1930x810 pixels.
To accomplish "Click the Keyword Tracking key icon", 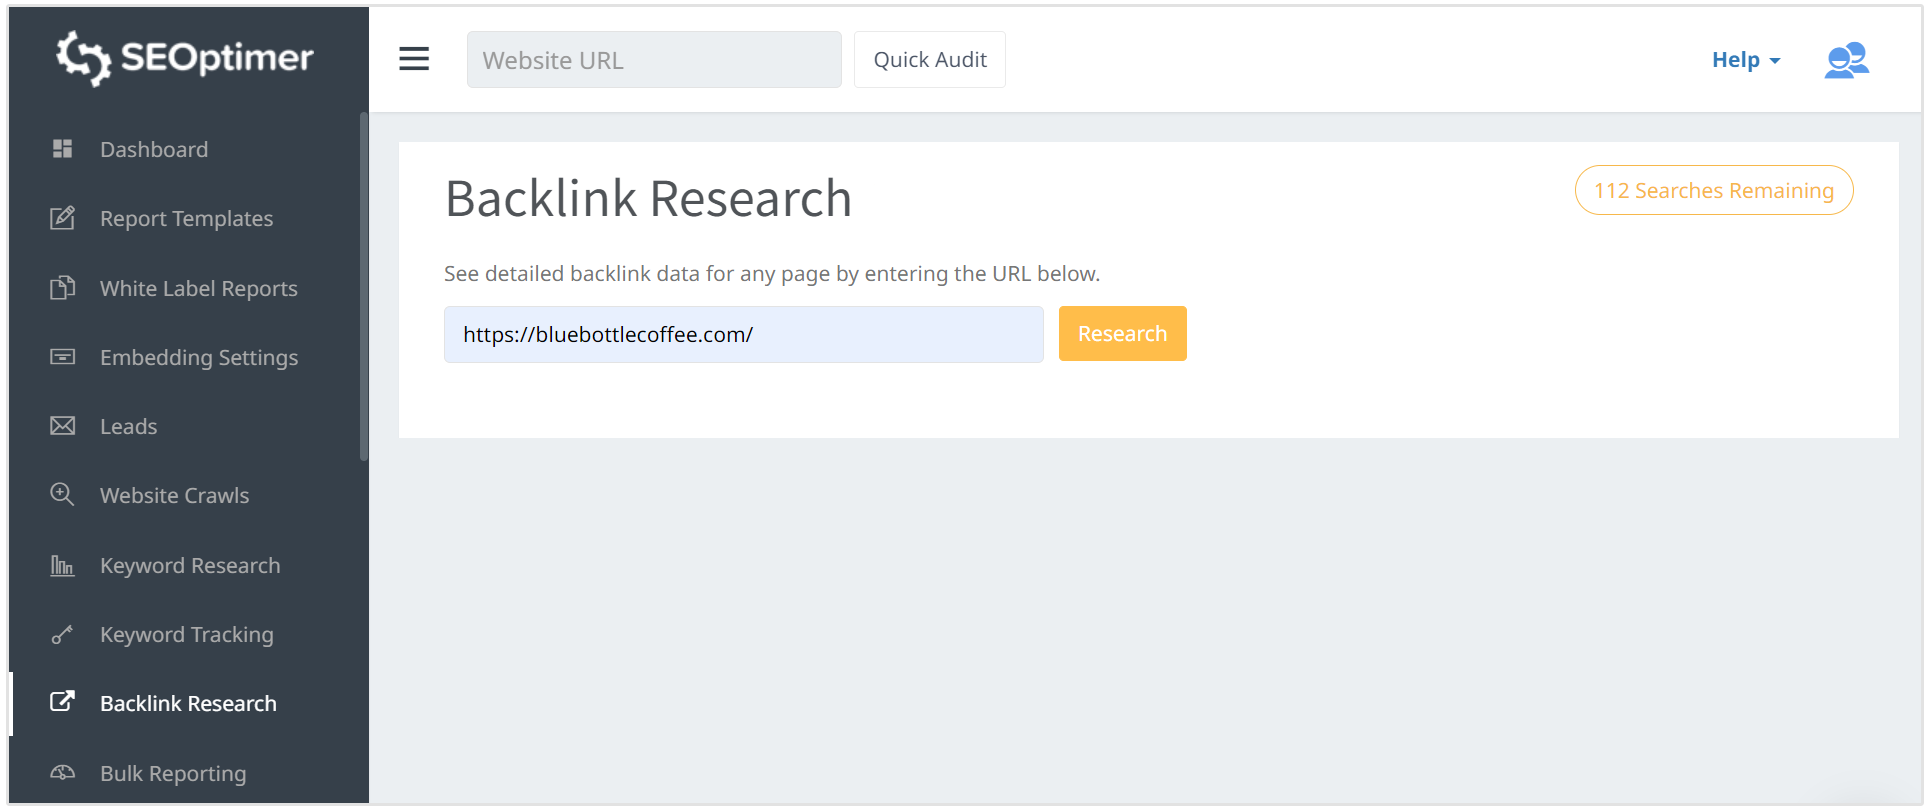I will [62, 634].
